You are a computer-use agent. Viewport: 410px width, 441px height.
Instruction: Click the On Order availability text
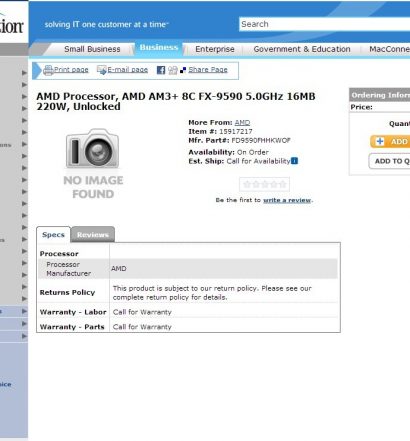[253, 152]
